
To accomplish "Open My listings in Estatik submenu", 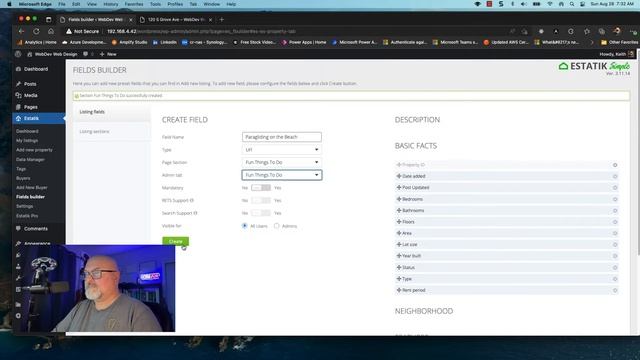I will [27, 140].
